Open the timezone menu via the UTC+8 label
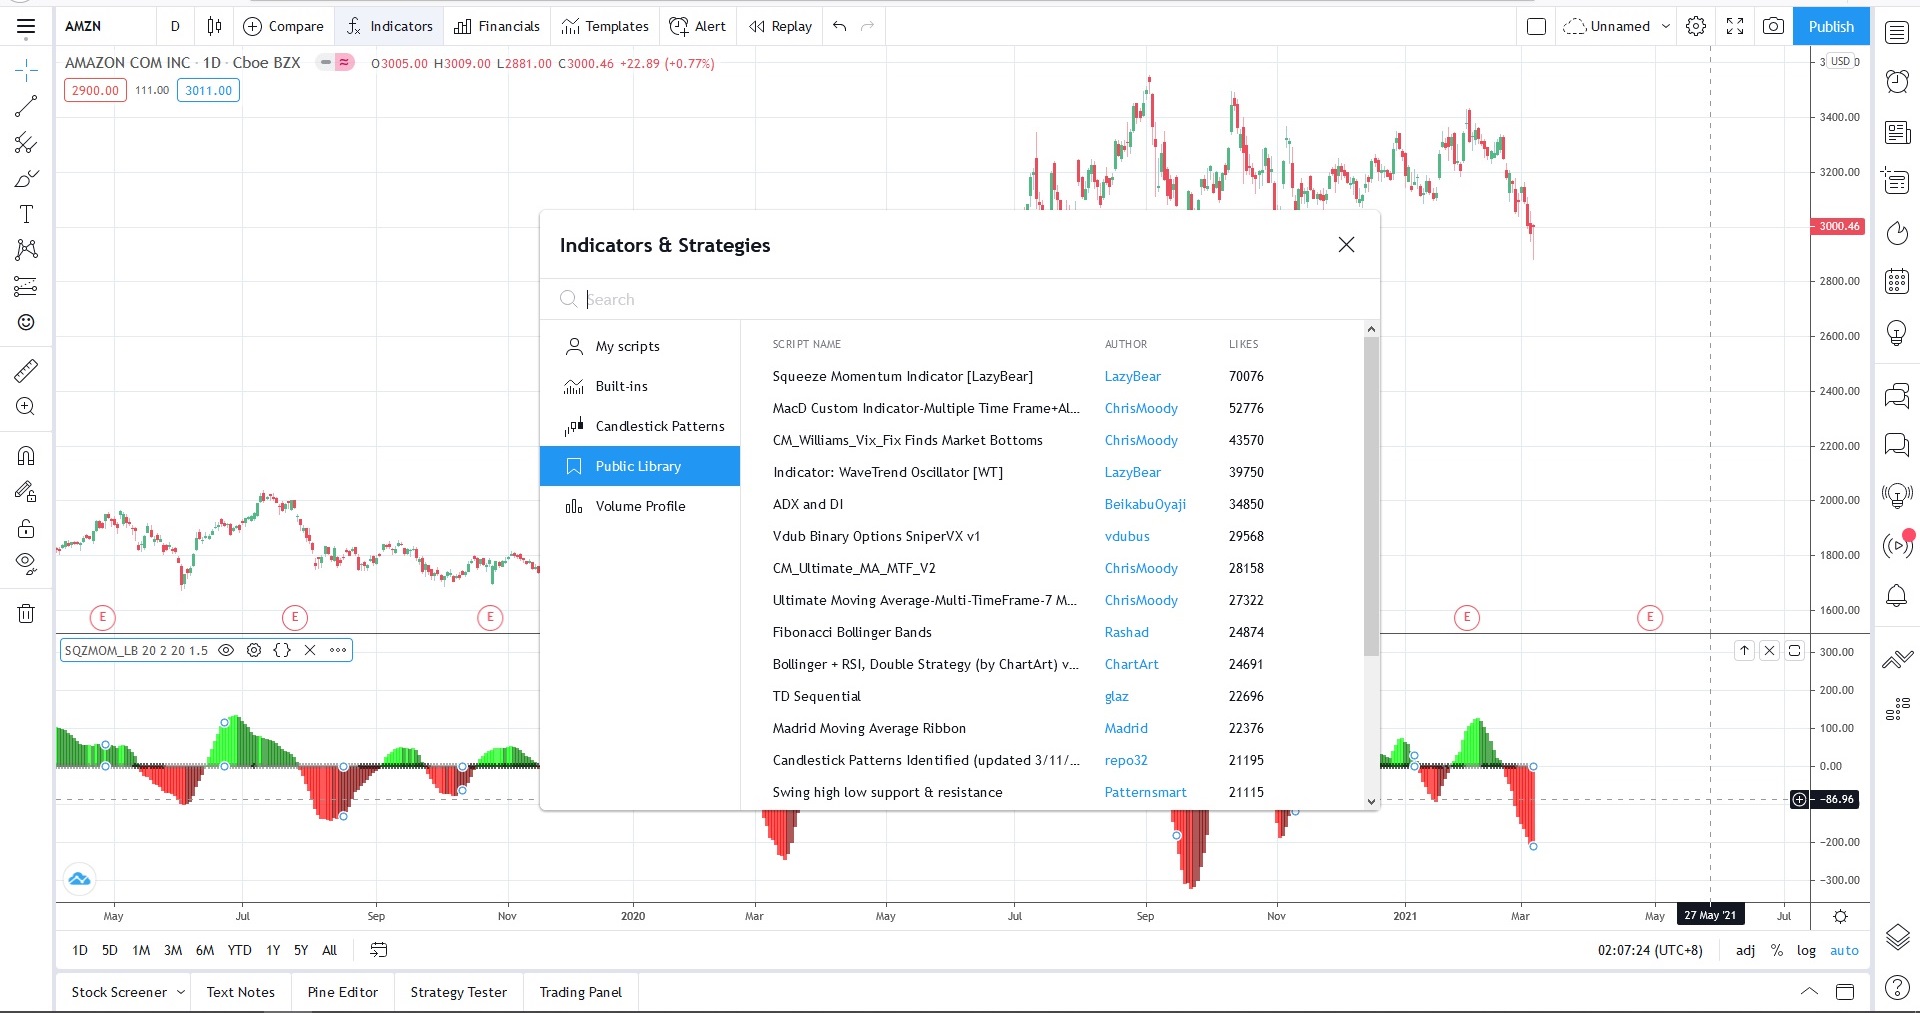Viewport: 1920px width, 1013px height. pyautogui.click(x=1651, y=951)
